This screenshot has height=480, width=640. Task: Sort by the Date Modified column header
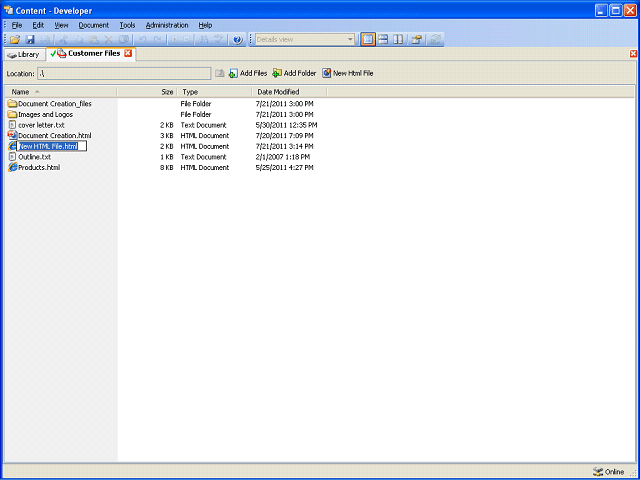289,92
